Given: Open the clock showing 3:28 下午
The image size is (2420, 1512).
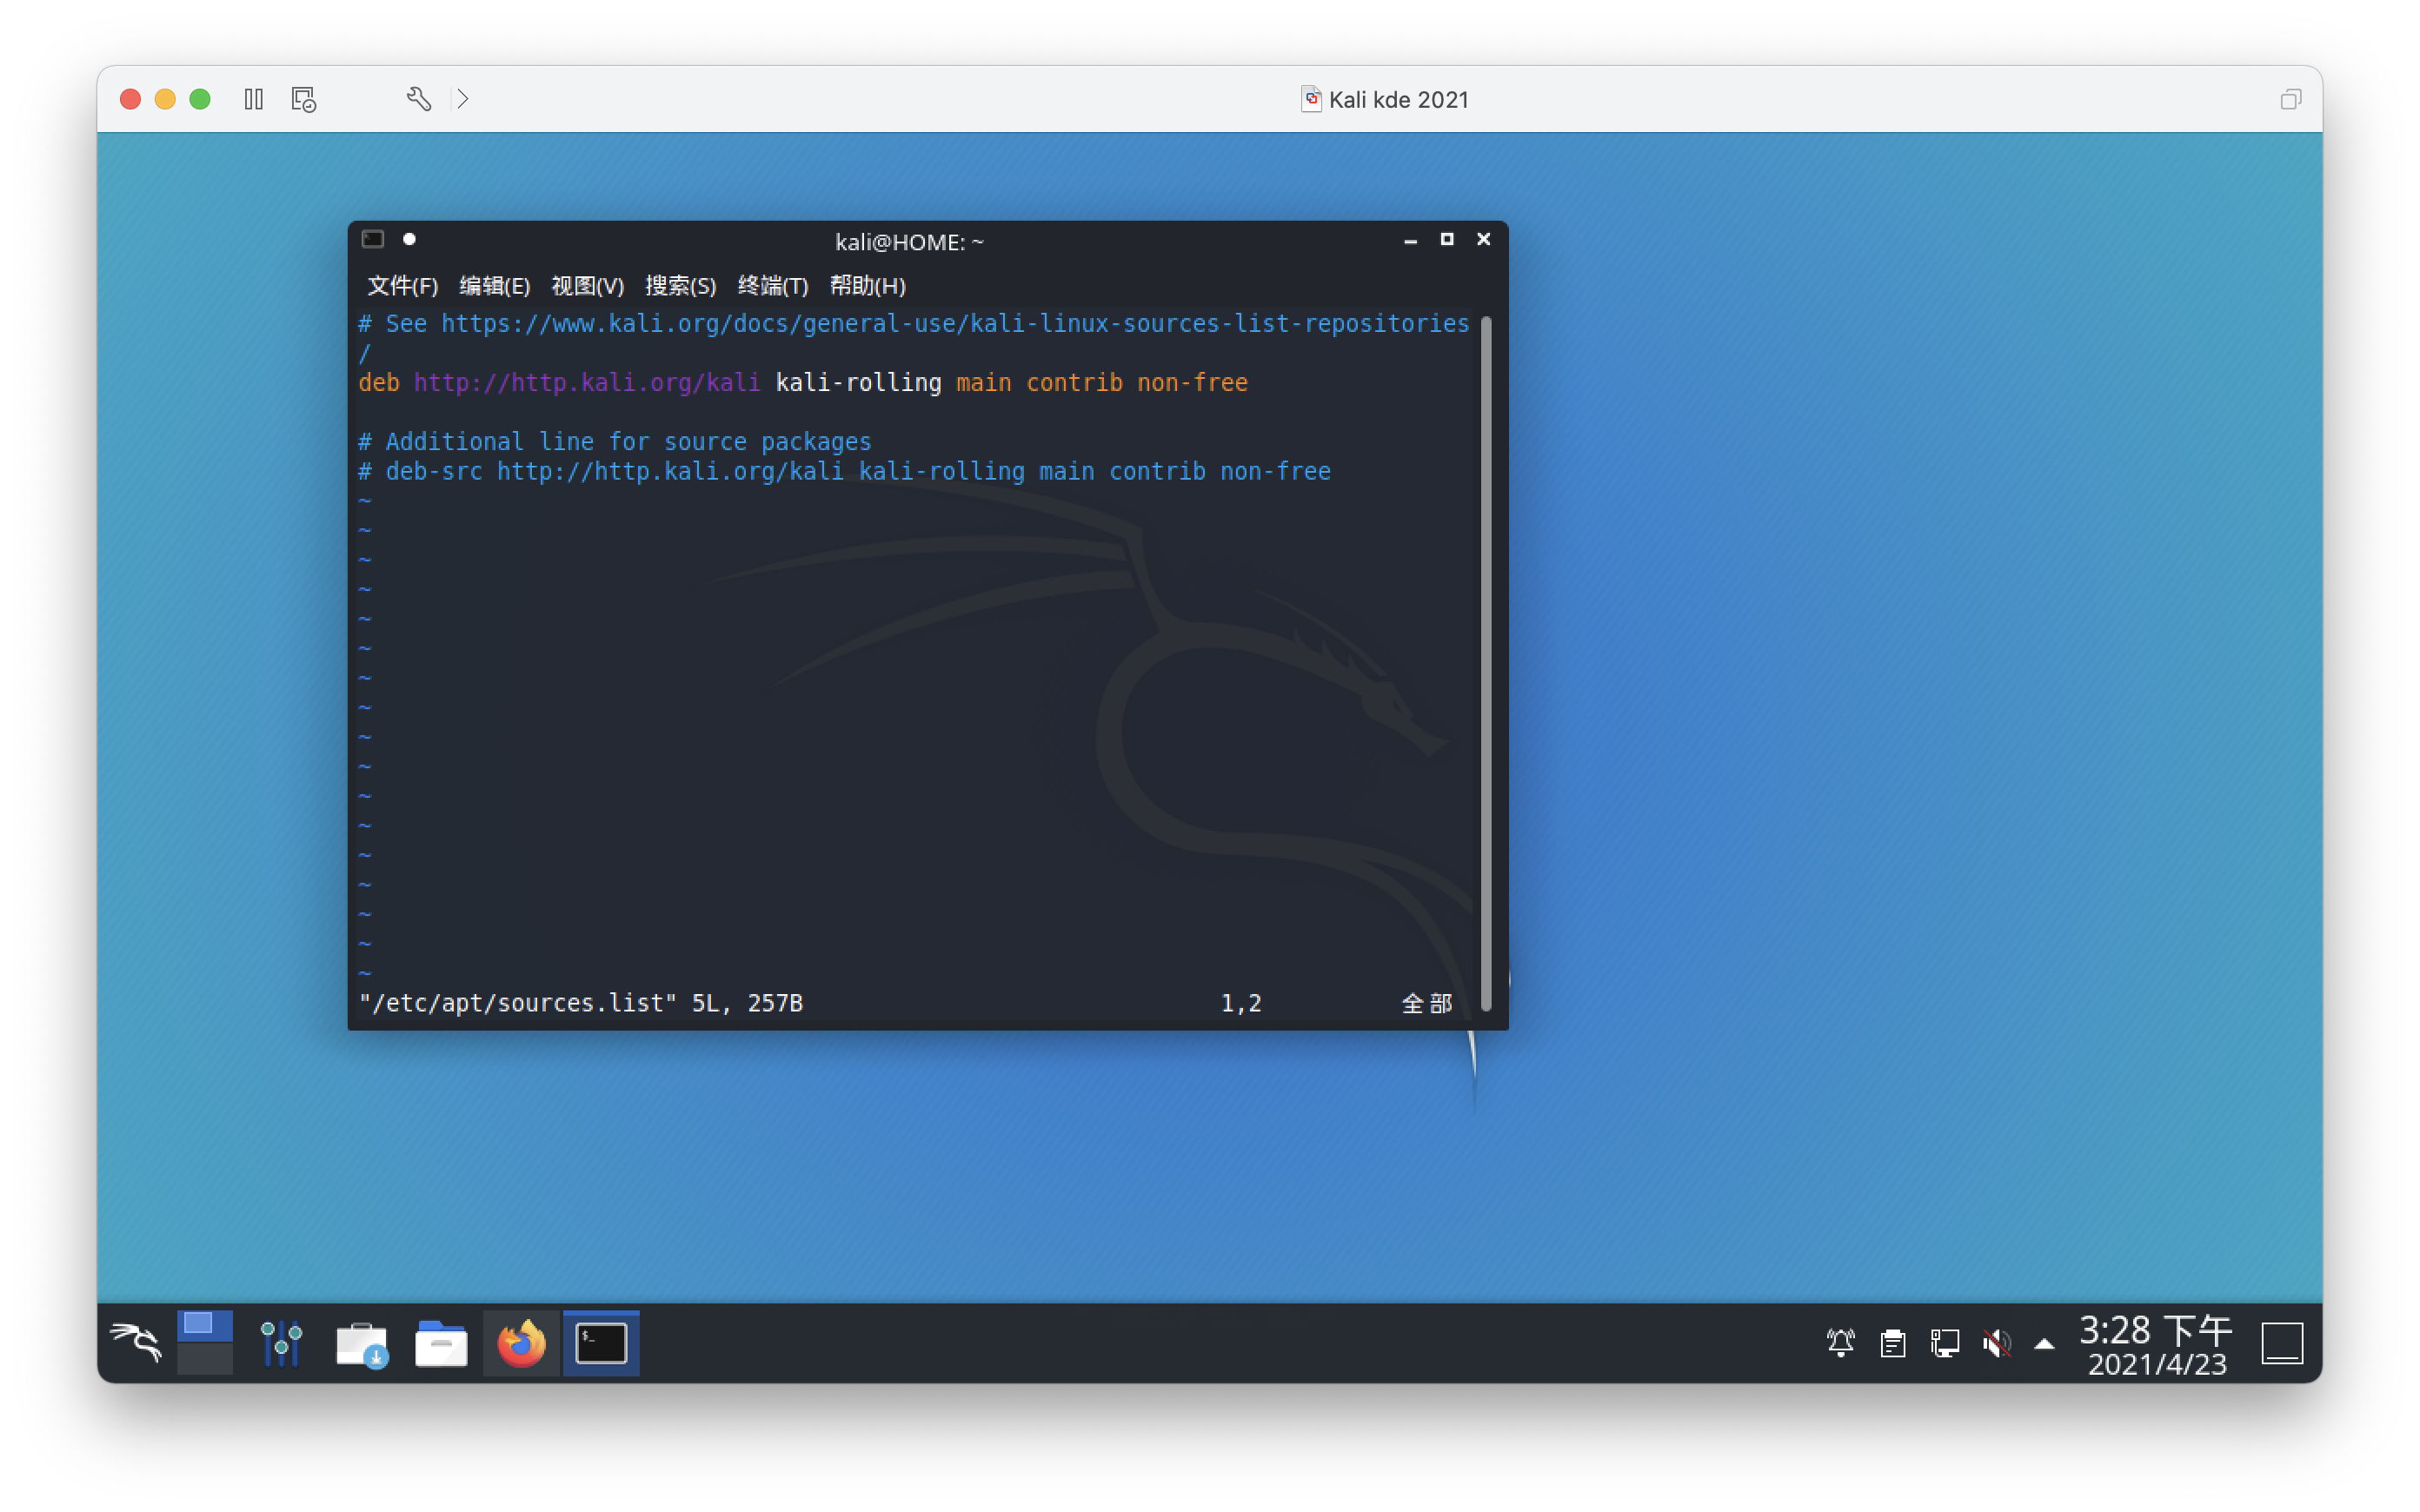Looking at the screenshot, I should [2156, 1345].
